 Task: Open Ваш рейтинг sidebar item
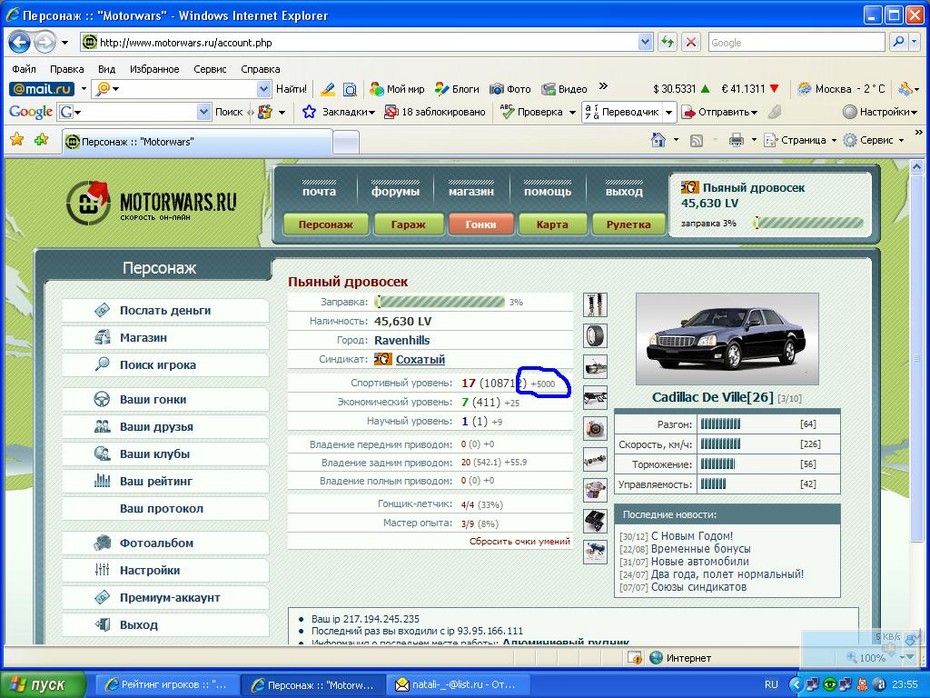(165, 481)
